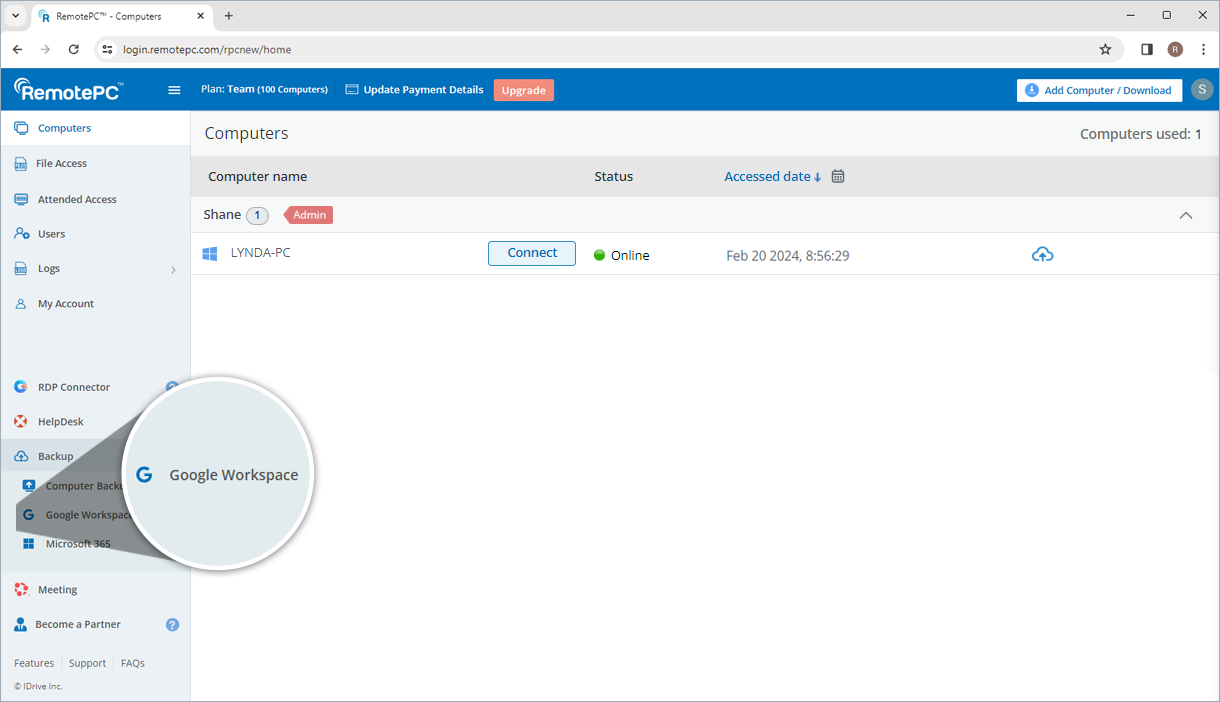Click the forward navigation arrow
This screenshot has width=1220, height=702.
tap(45, 49)
